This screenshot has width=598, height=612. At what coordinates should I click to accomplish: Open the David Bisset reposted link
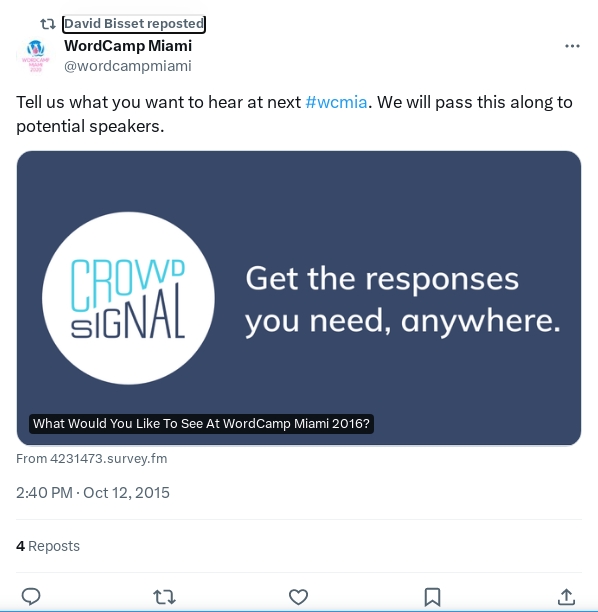point(134,24)
